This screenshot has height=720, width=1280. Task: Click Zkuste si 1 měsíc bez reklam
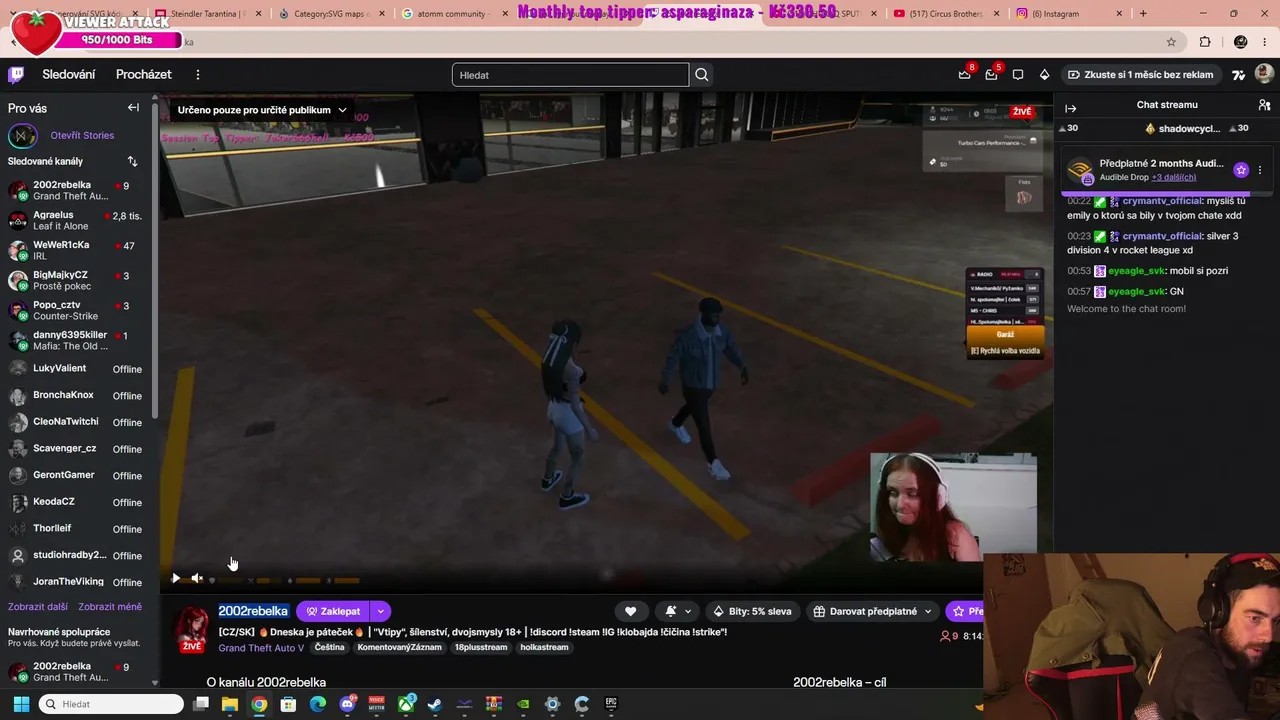coord(1140,75)
